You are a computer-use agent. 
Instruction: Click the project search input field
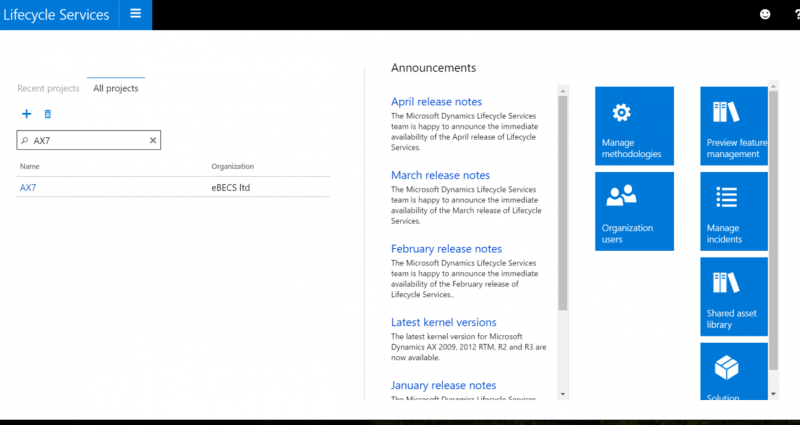(89, 140)
